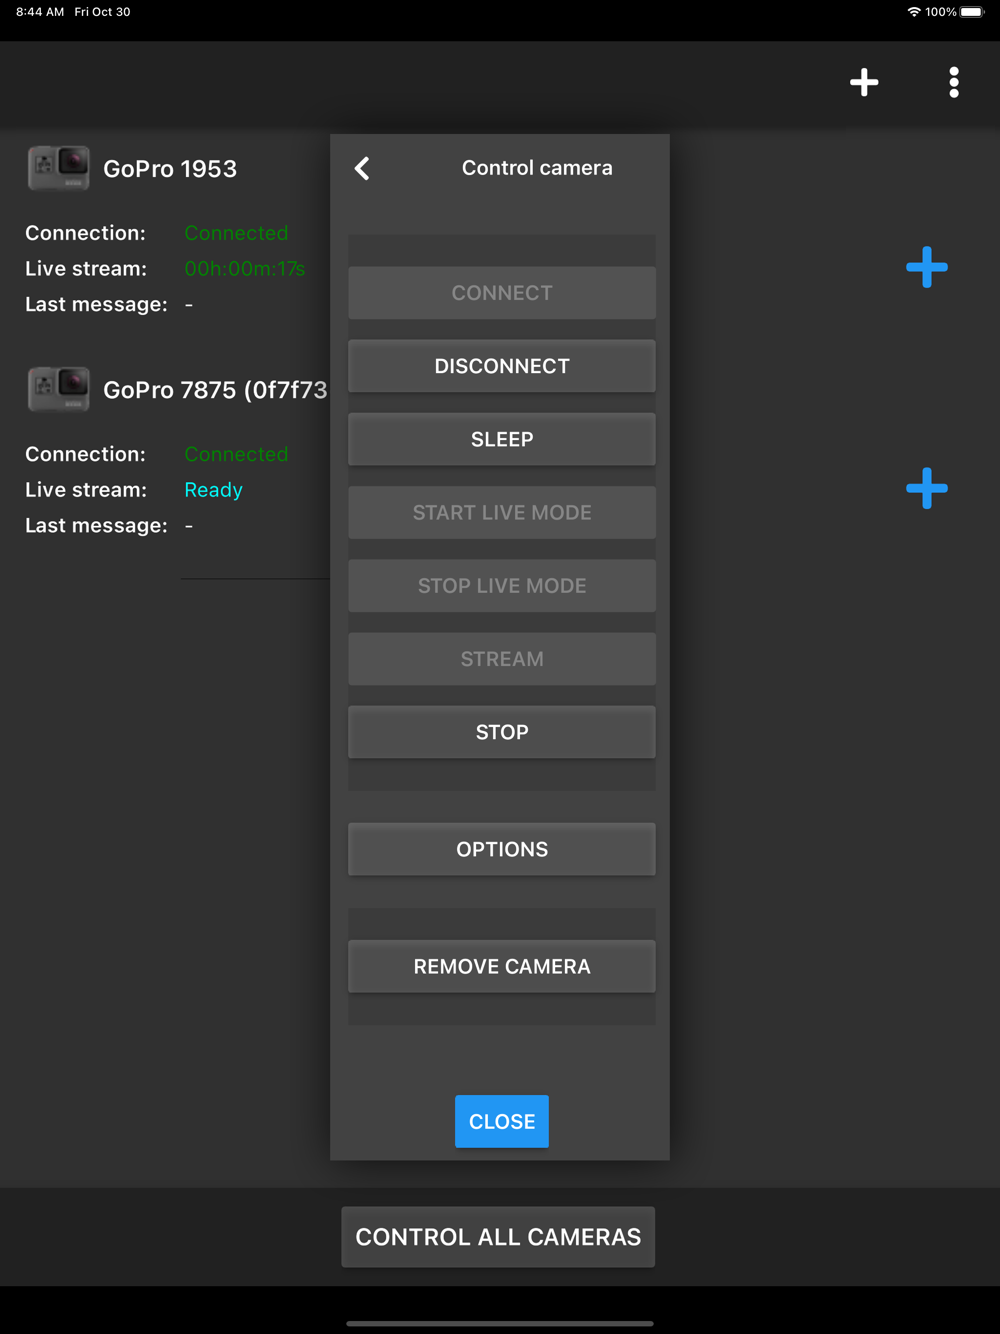
Task: Stop streaming with the STOP button
Action: coord(502,732)
